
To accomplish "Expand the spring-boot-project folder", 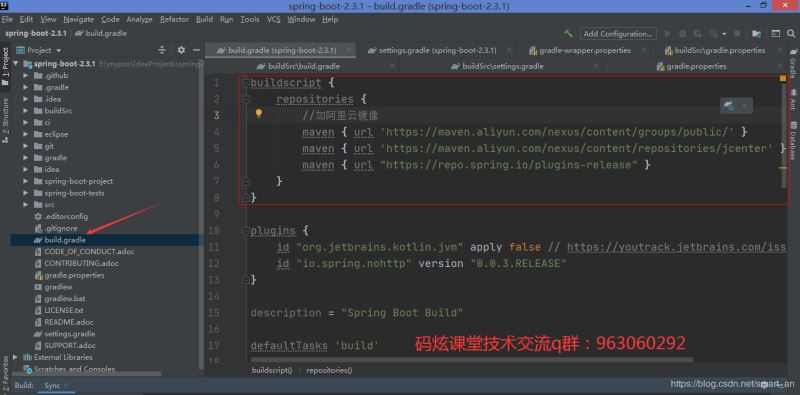I will (26, 181).
